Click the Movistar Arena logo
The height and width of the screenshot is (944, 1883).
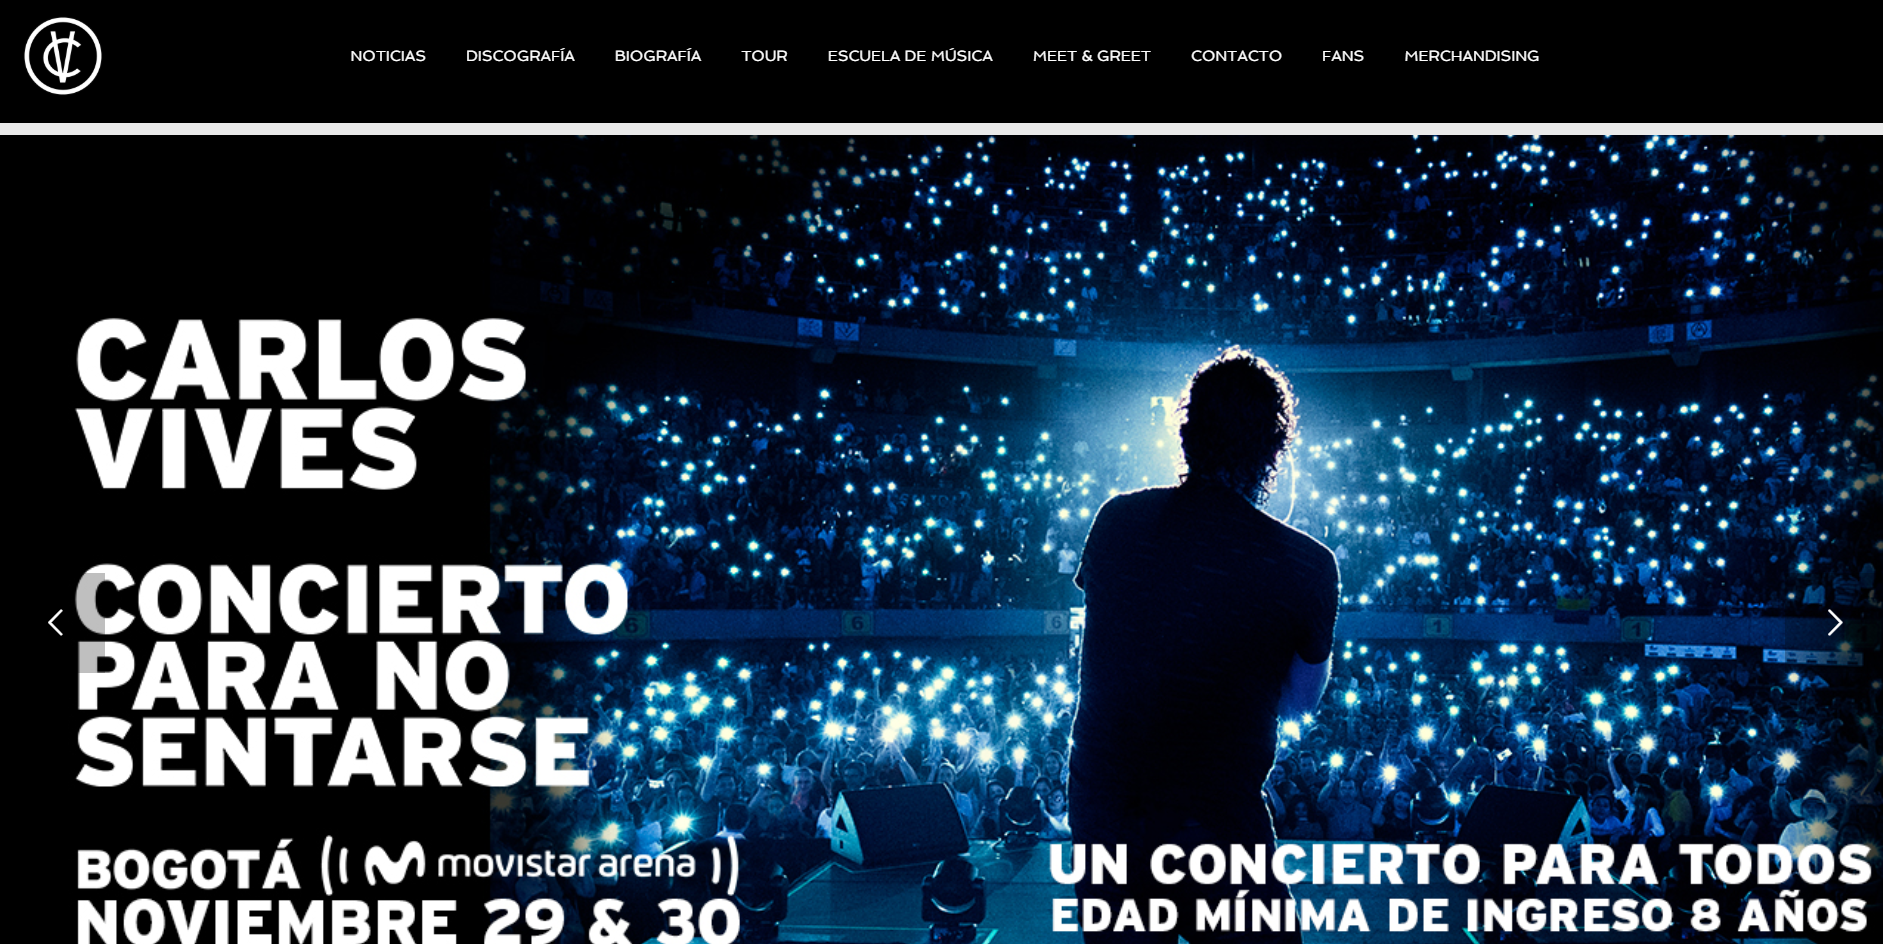point(530,865)
